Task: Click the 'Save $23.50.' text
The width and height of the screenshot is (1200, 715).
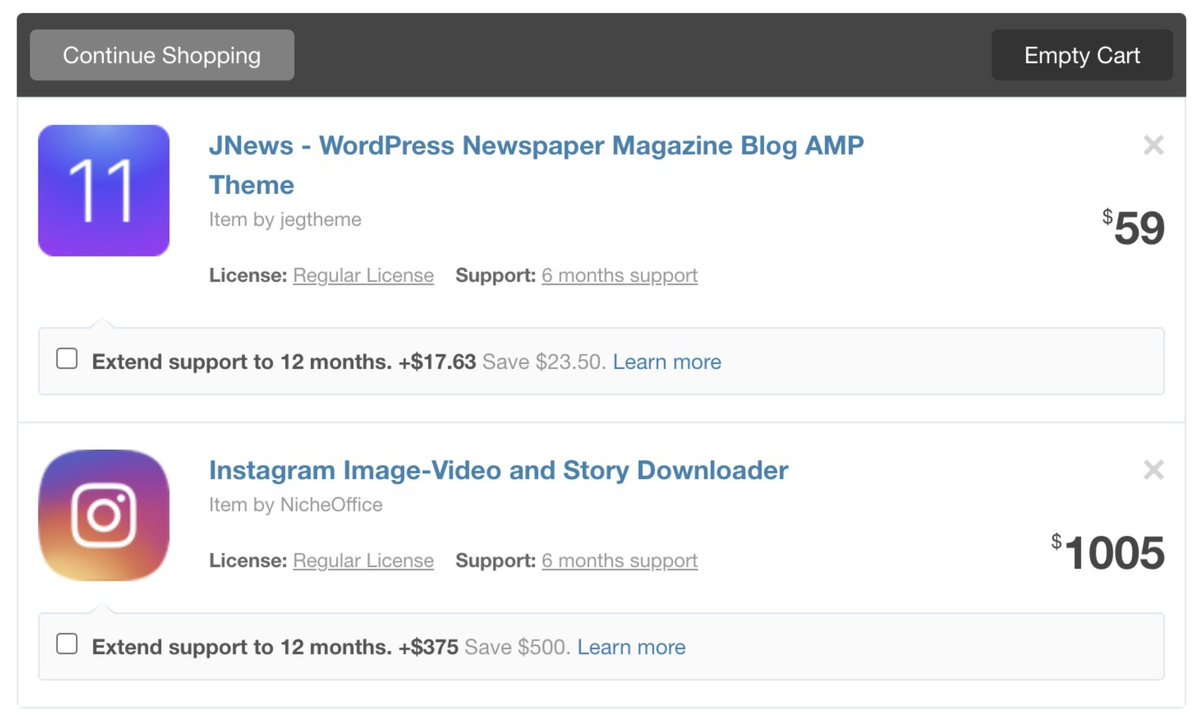Action: click(x=544, y=362)
